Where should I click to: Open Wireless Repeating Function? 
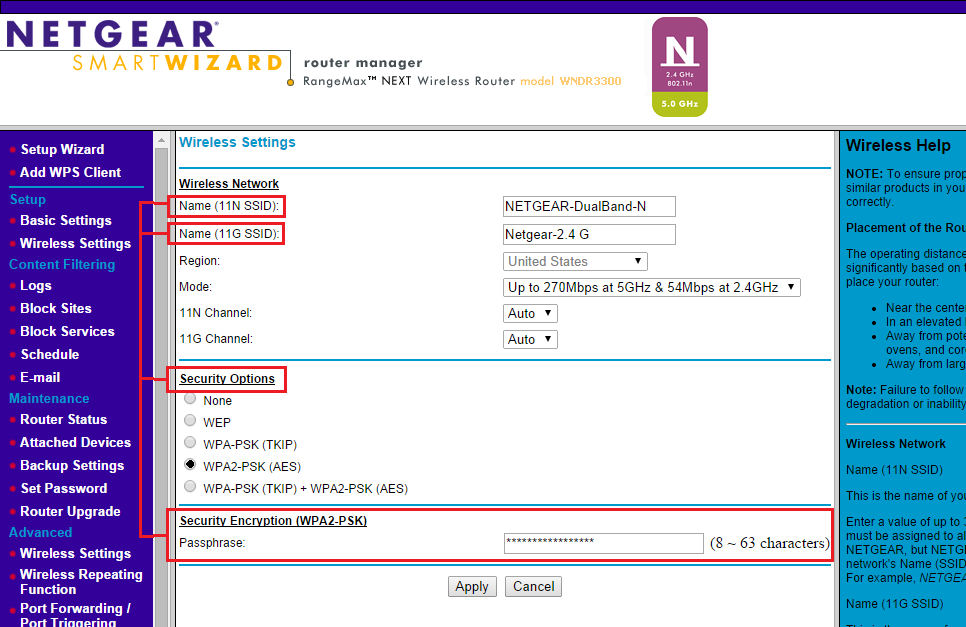(x=81, y=582)
